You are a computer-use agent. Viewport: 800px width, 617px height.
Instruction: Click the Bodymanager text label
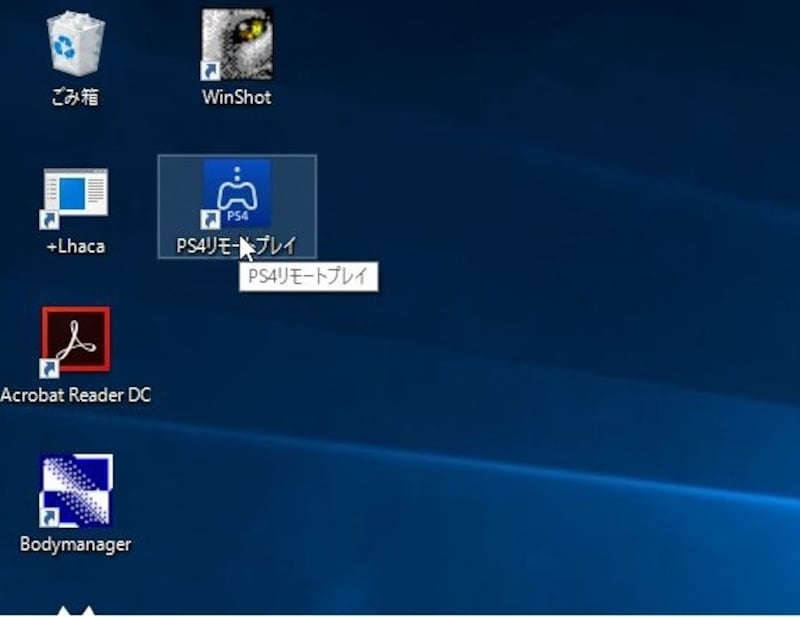point(76,545)
